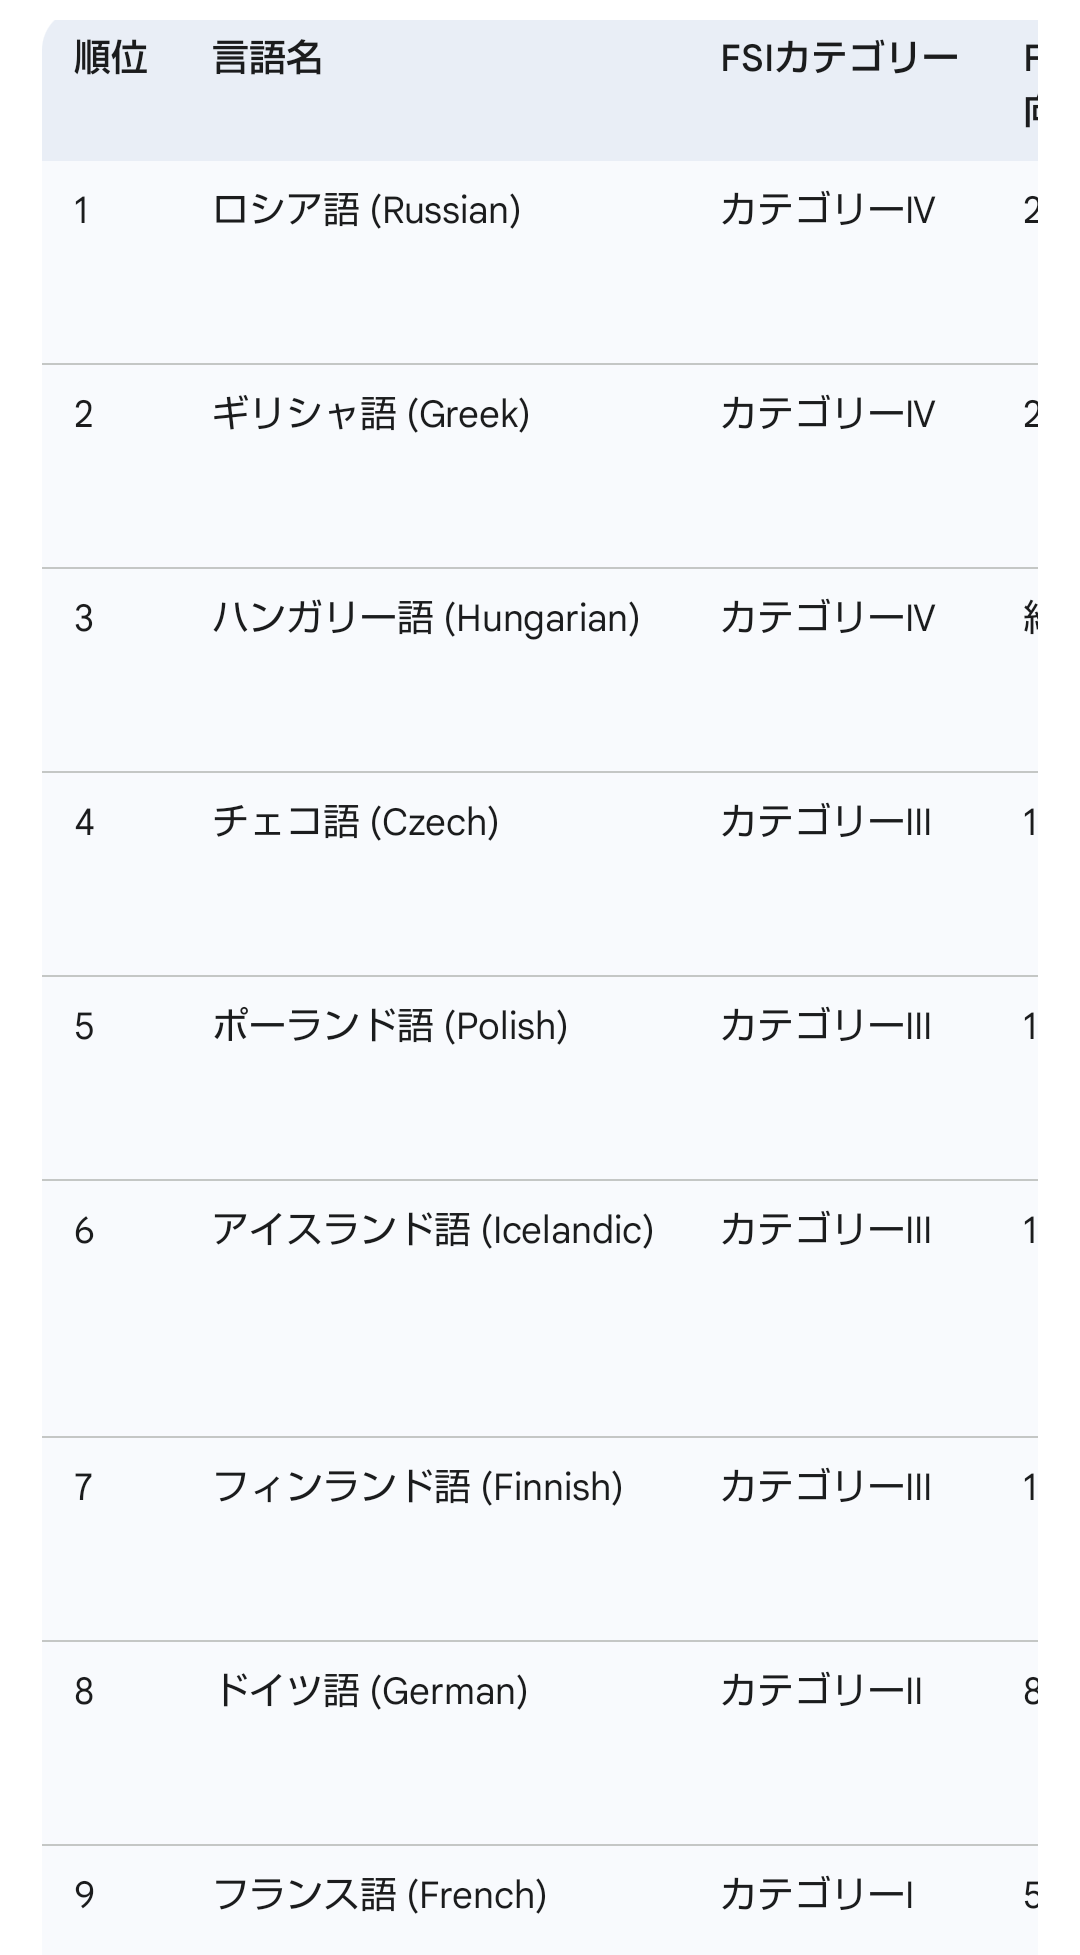
Task: Click the フィンランド語 (Finnish) language name
Action: 417,1487
